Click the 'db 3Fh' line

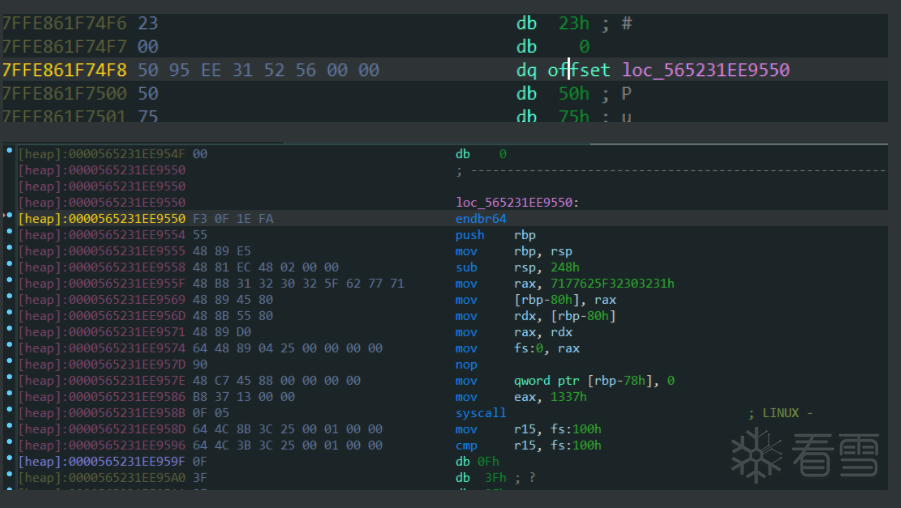point(495,478)
